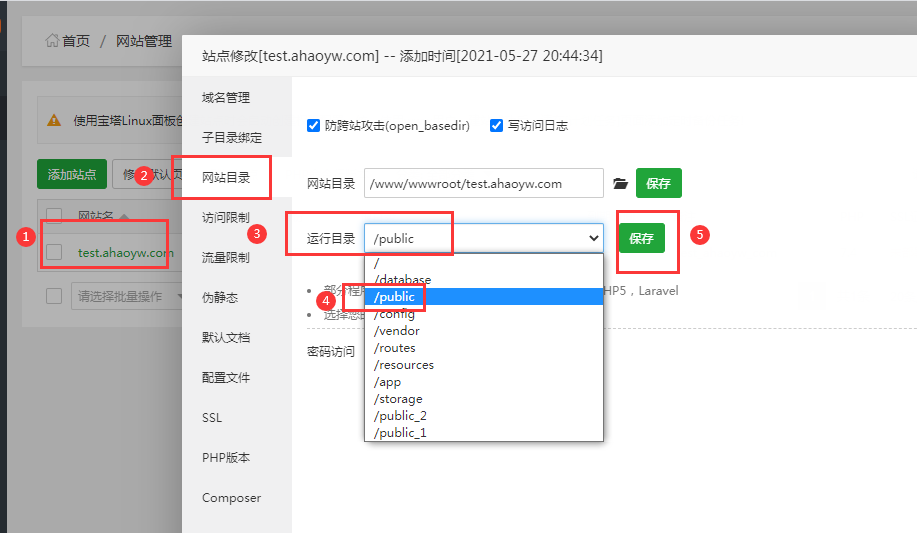The image size is (917, 533).
Task: Click 保存 next to website directory path
Action: 658,184
